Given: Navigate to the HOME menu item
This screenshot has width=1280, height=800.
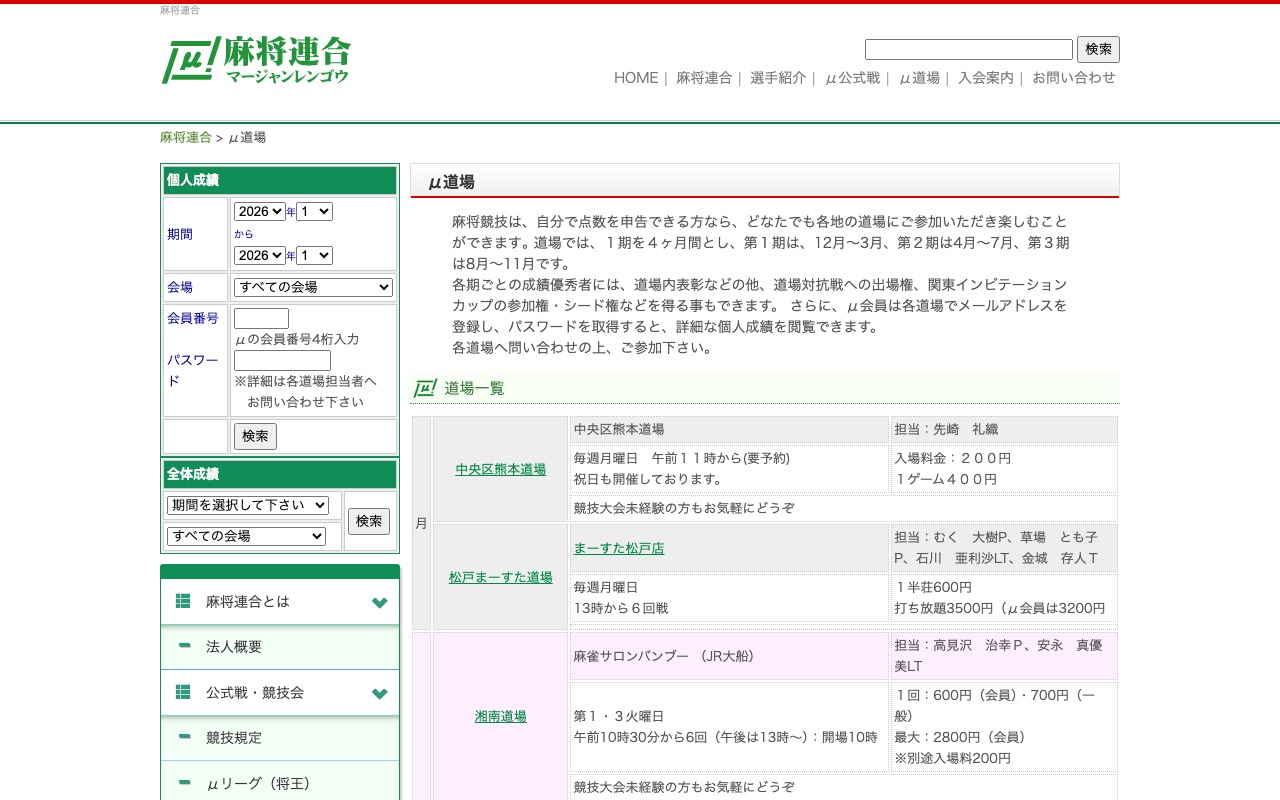Looking at the screenshot, I should point(635,78).
